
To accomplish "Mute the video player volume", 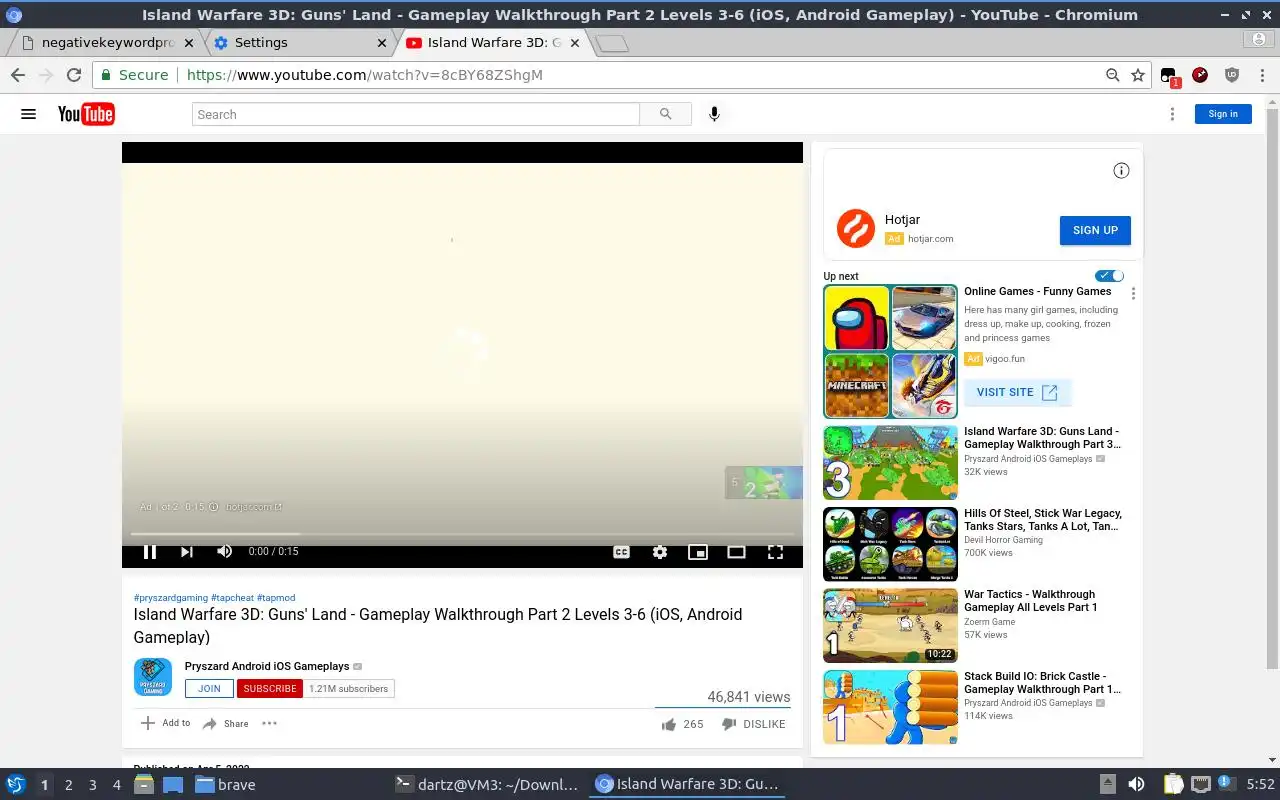I will 224,551.
